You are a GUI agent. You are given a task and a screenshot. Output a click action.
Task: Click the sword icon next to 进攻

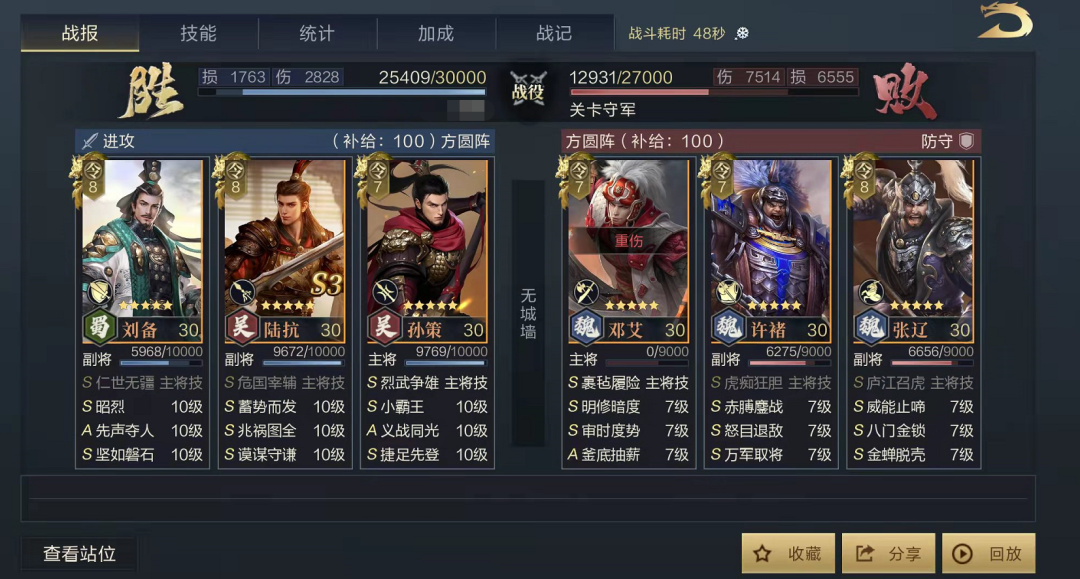[90, 141]
